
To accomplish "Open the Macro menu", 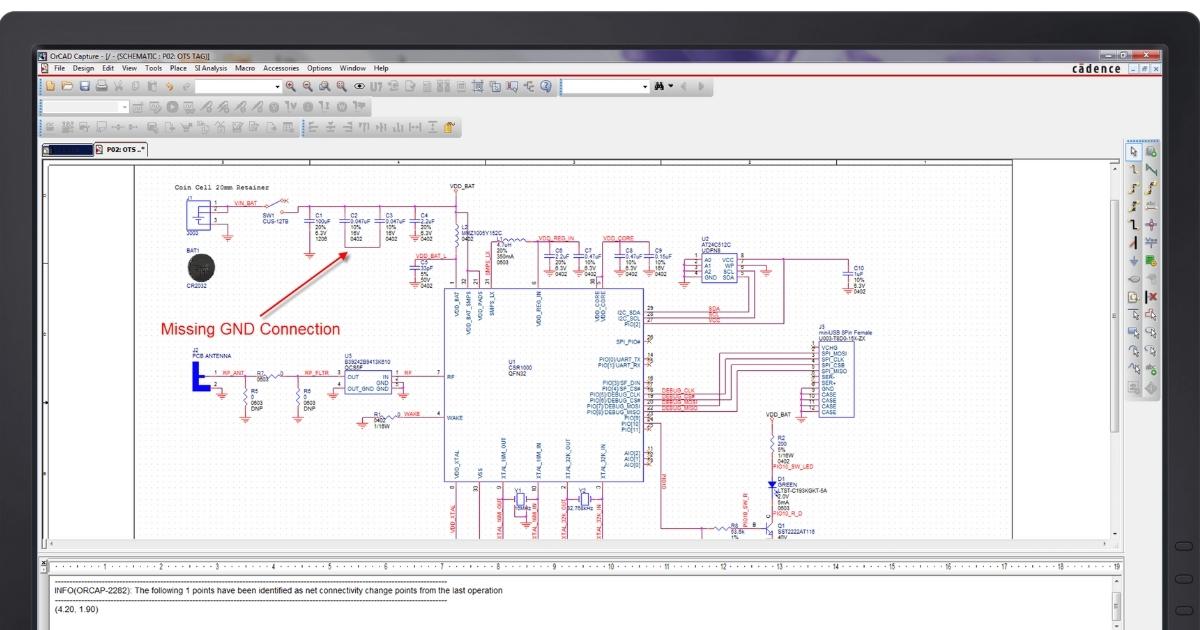I will pos(245,68).
